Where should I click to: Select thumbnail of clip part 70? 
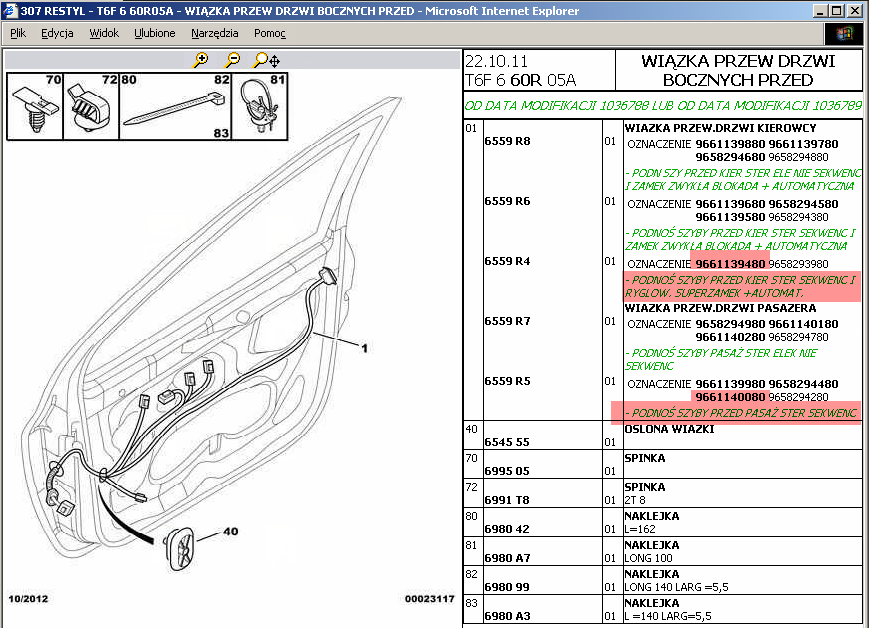click(35, 106)
